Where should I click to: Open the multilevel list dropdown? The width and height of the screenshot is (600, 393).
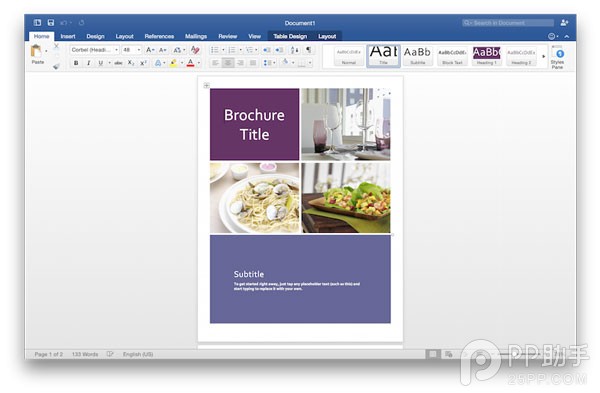252,50
